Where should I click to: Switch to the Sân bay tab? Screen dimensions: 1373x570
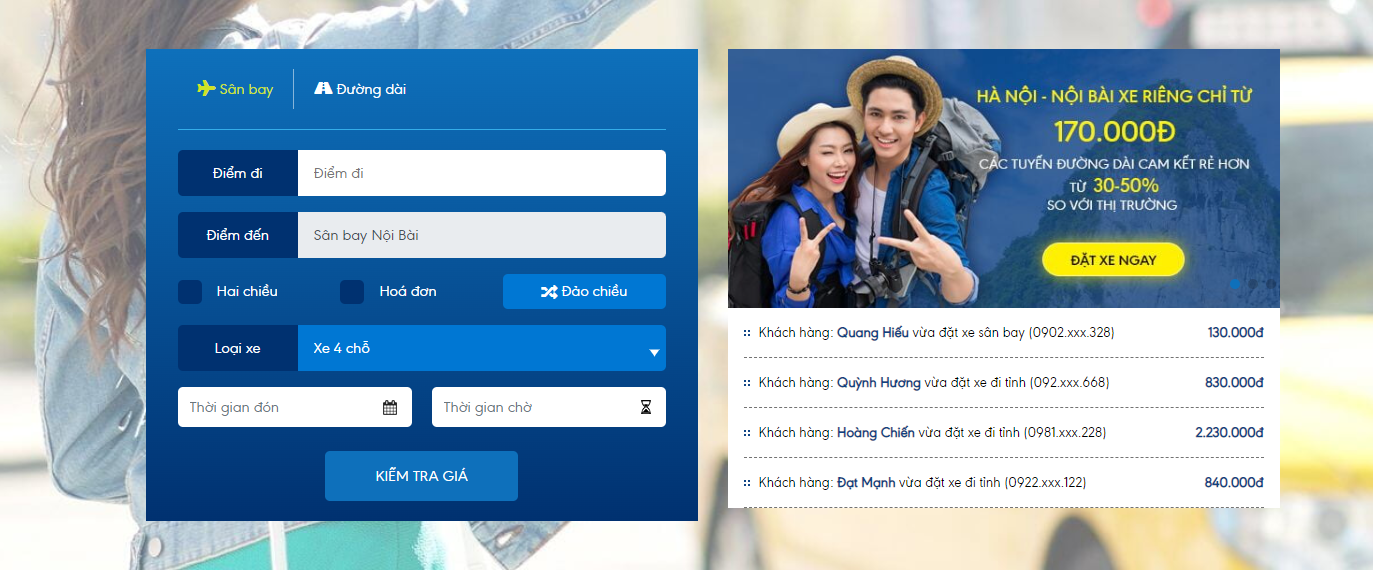235,89
